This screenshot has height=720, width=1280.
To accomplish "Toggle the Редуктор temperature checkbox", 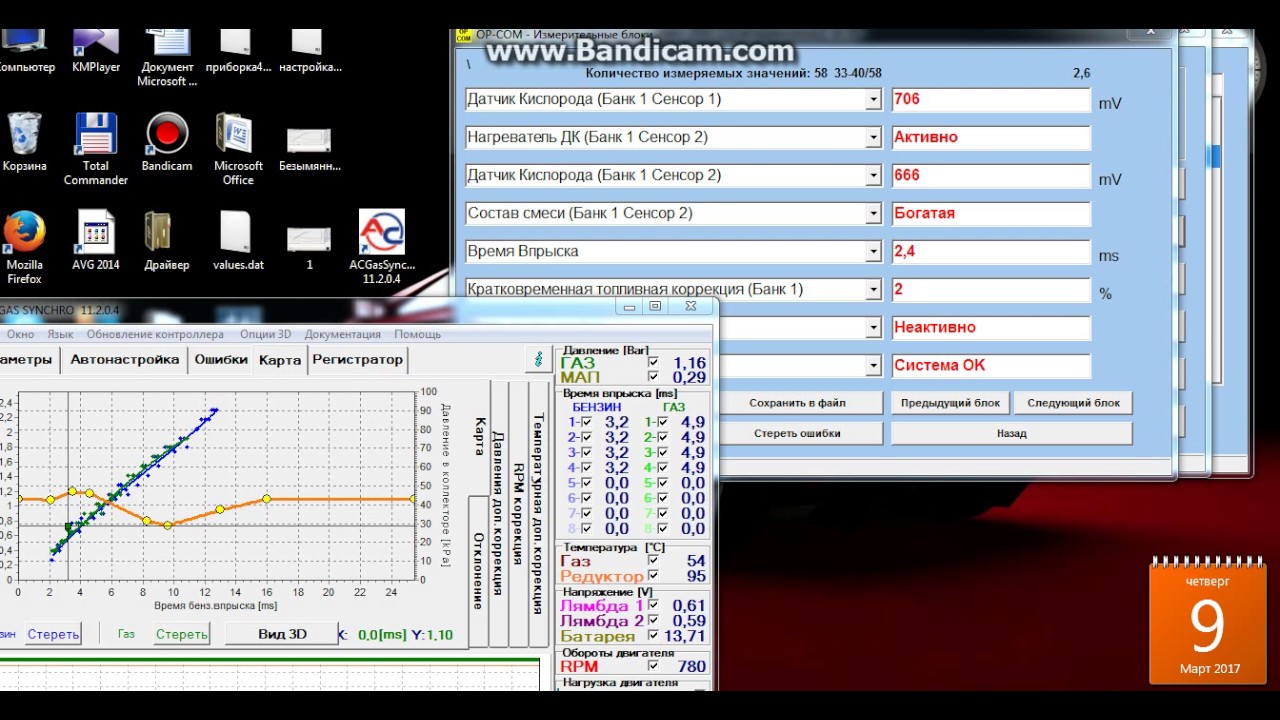I will [653, 576].
